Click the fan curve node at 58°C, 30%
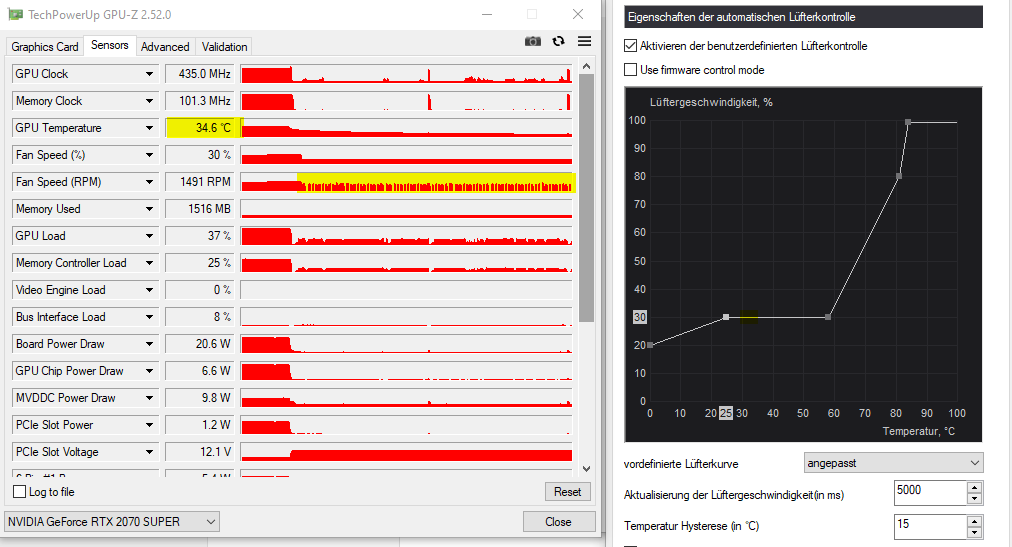The image size is (1012, 547). tap(828, 317)
